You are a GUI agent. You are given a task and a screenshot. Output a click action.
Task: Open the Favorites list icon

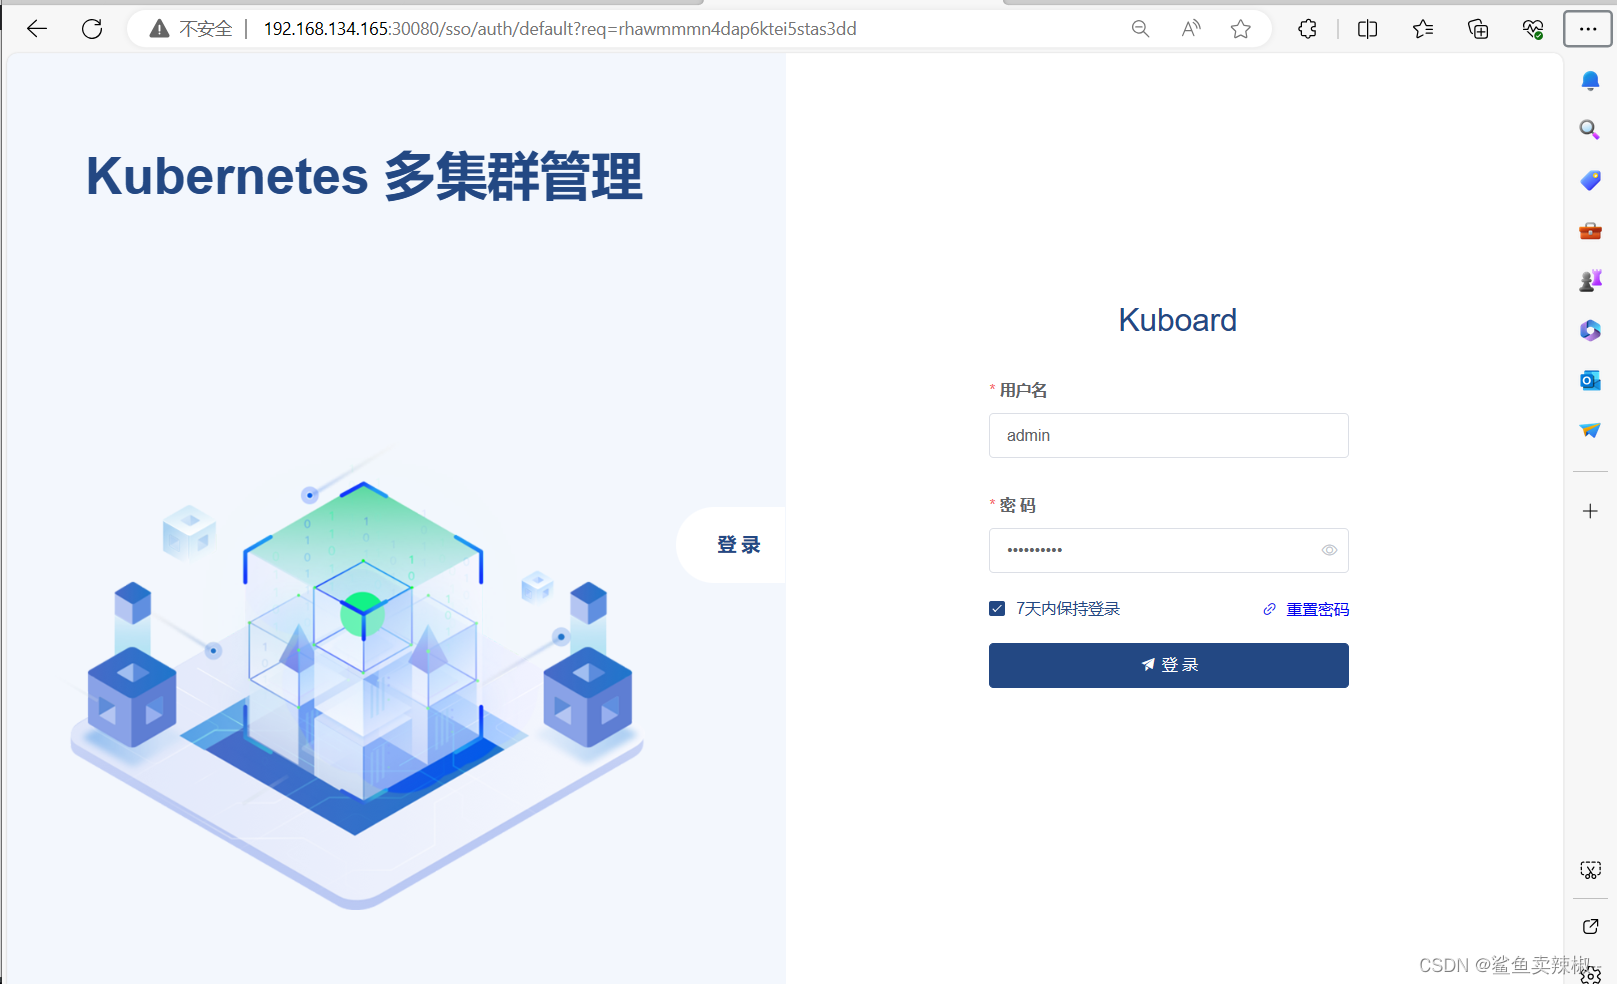coord(1423,29)
